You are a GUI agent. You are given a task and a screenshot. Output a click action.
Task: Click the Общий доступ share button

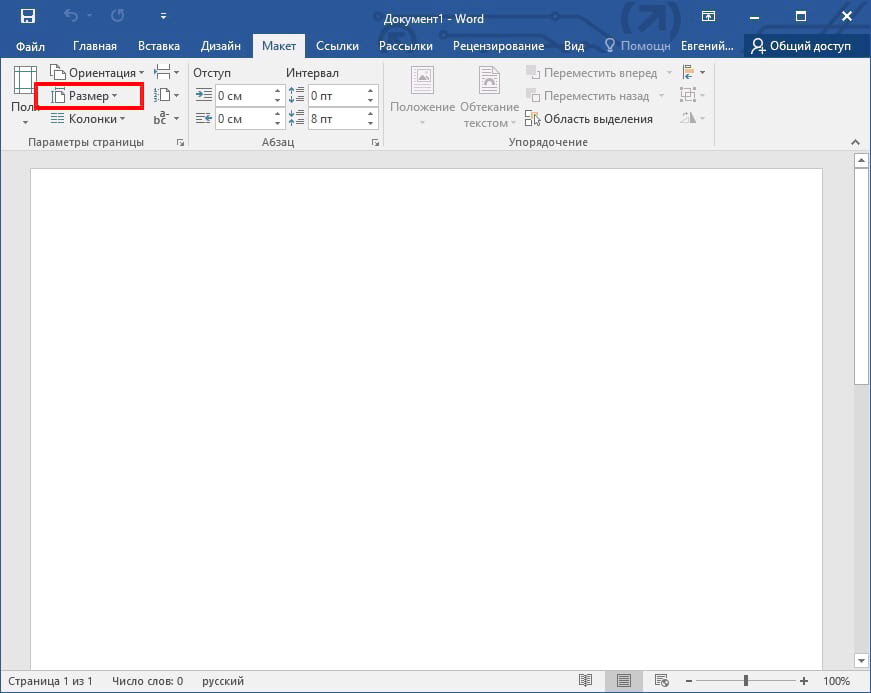pyautogui.click(x=800, y=46)
